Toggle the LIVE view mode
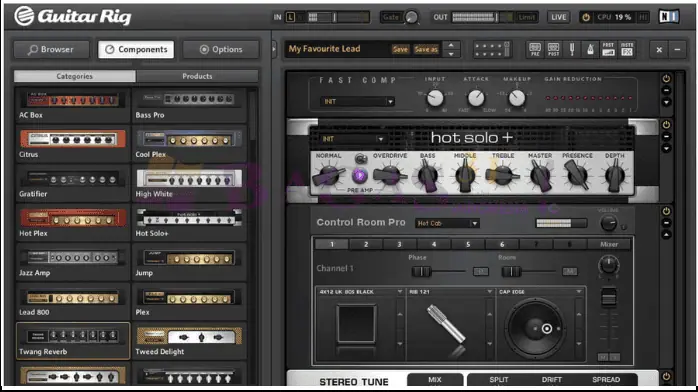The width and height of the screenshot is (698, 392). tap(559, 17)
